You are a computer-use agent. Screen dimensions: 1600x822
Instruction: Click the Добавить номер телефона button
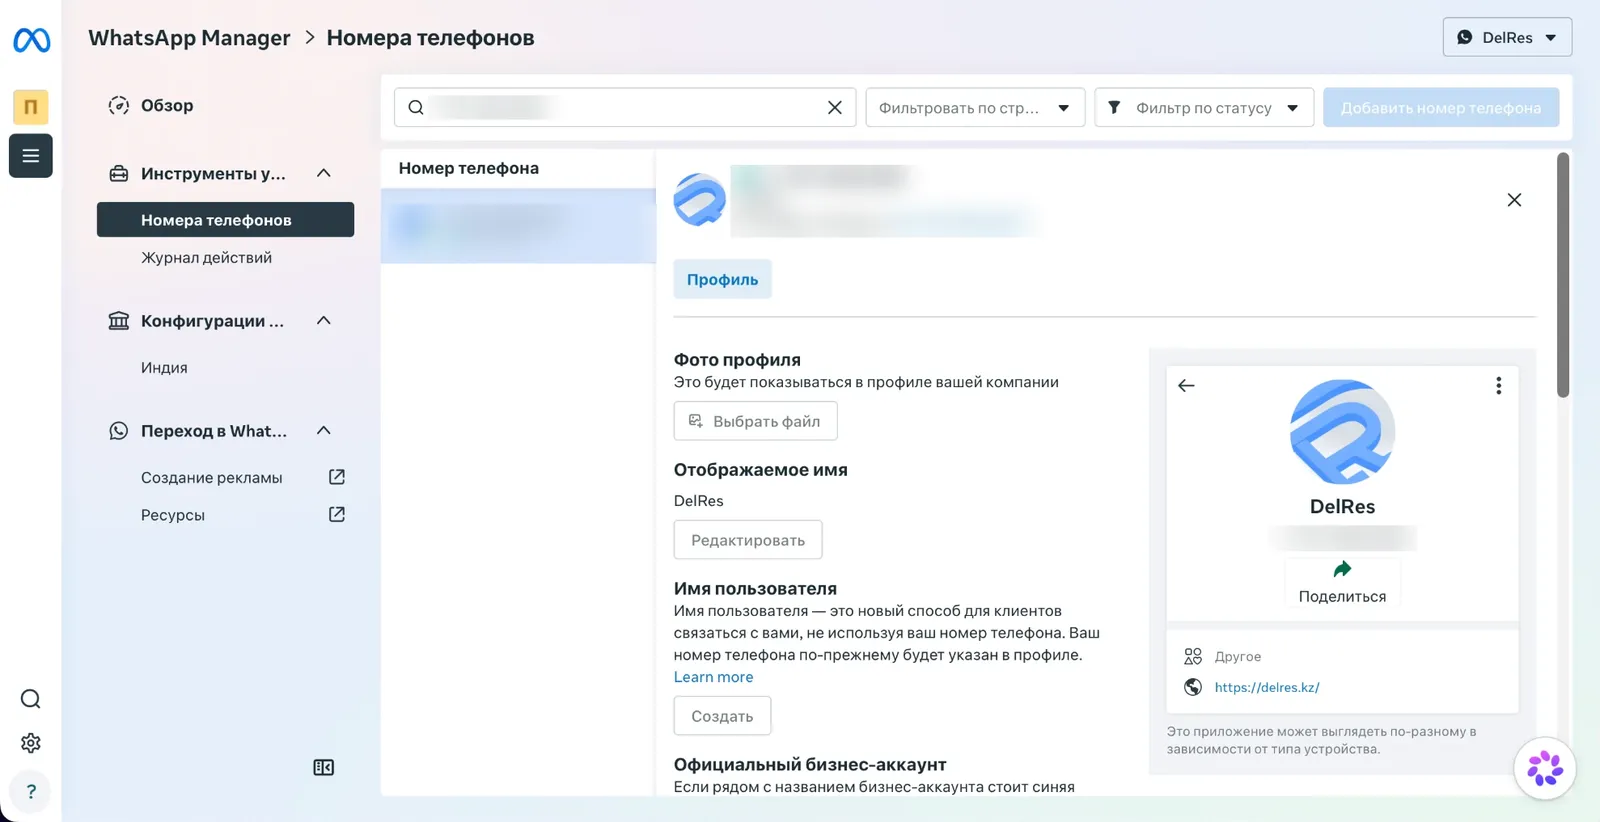point(1440,107)
